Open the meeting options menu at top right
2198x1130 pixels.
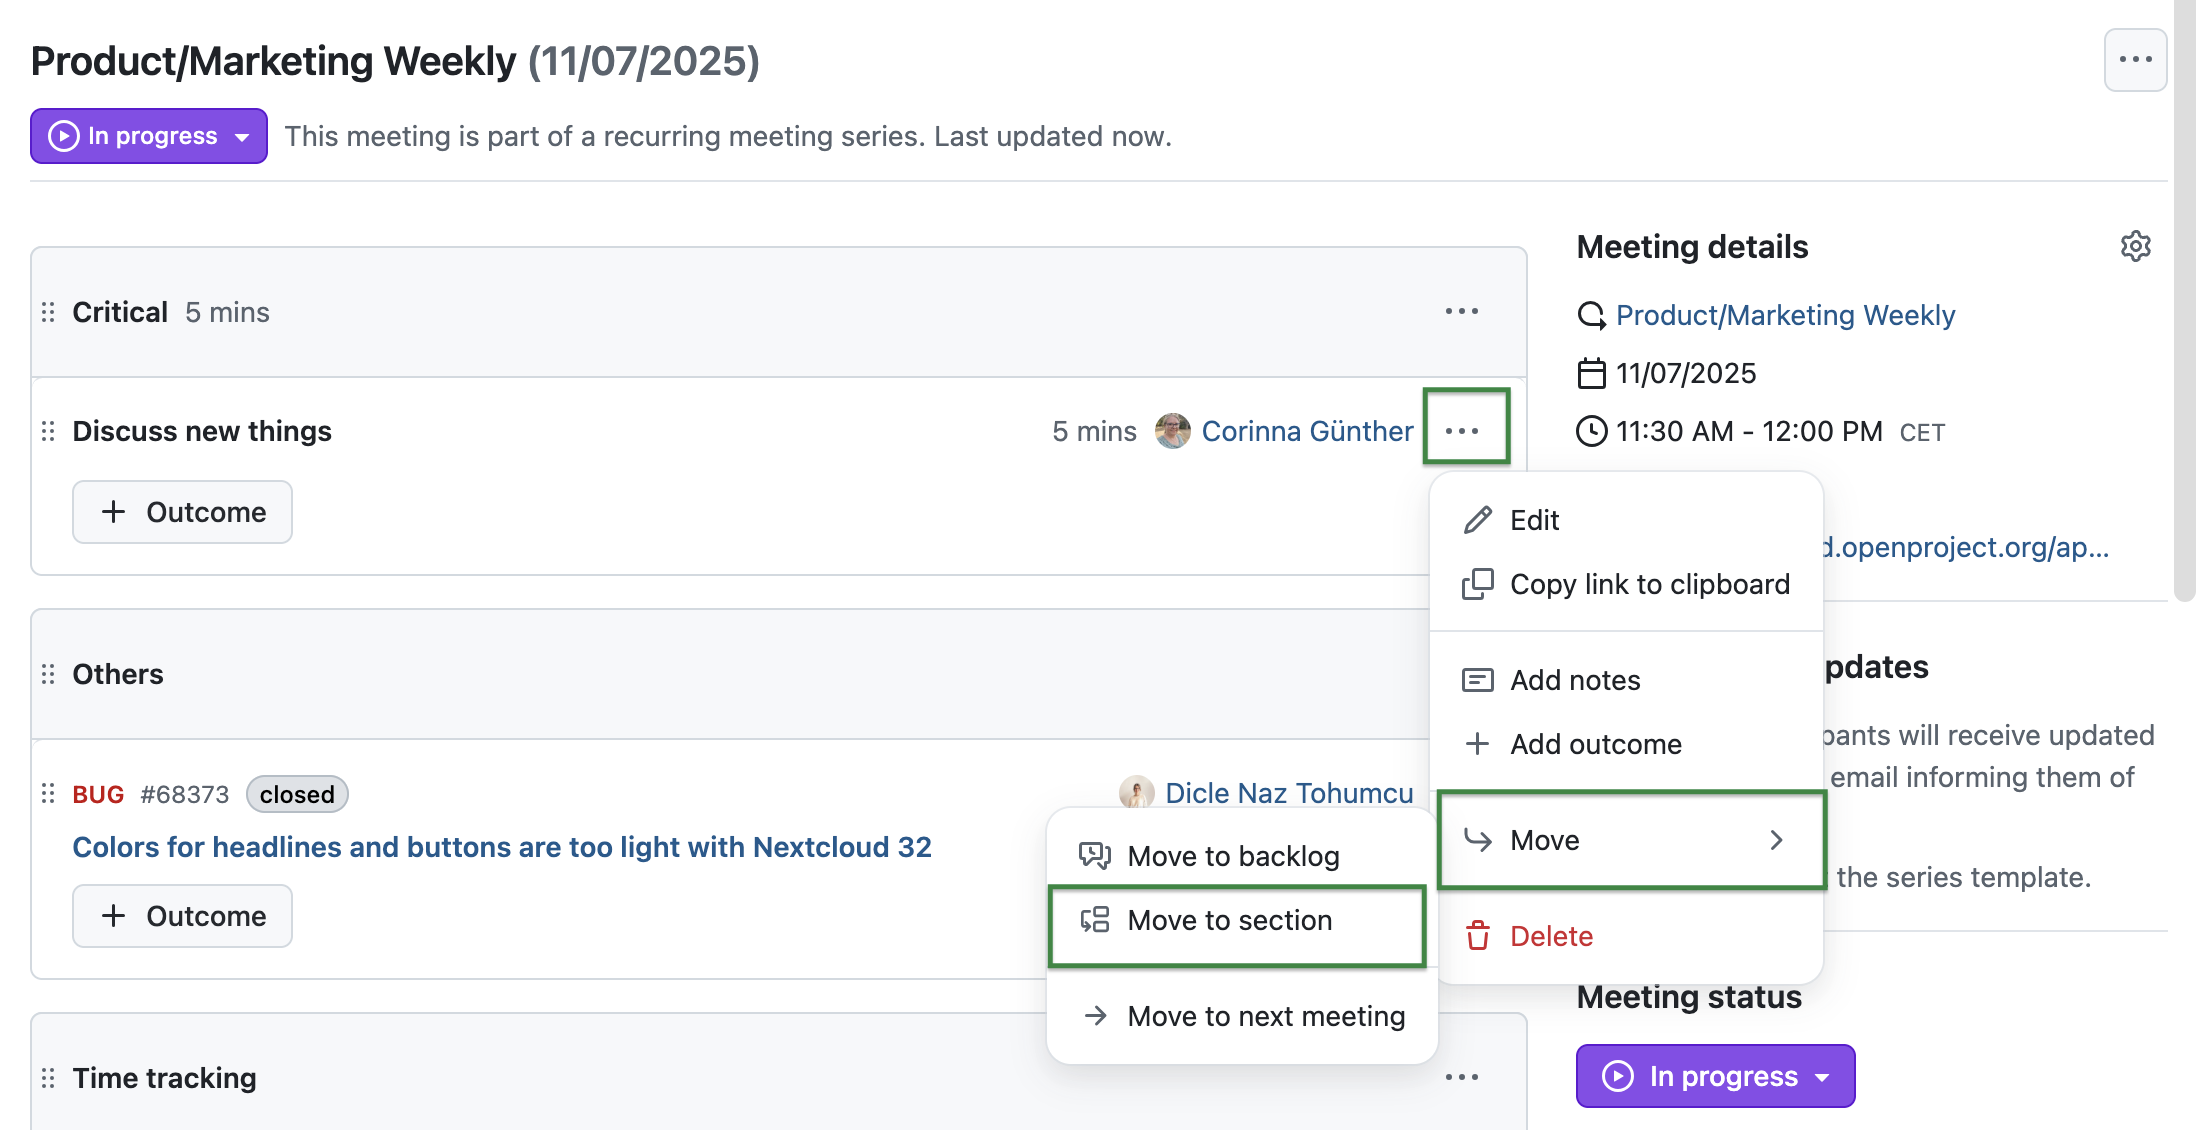(2136, 59)
